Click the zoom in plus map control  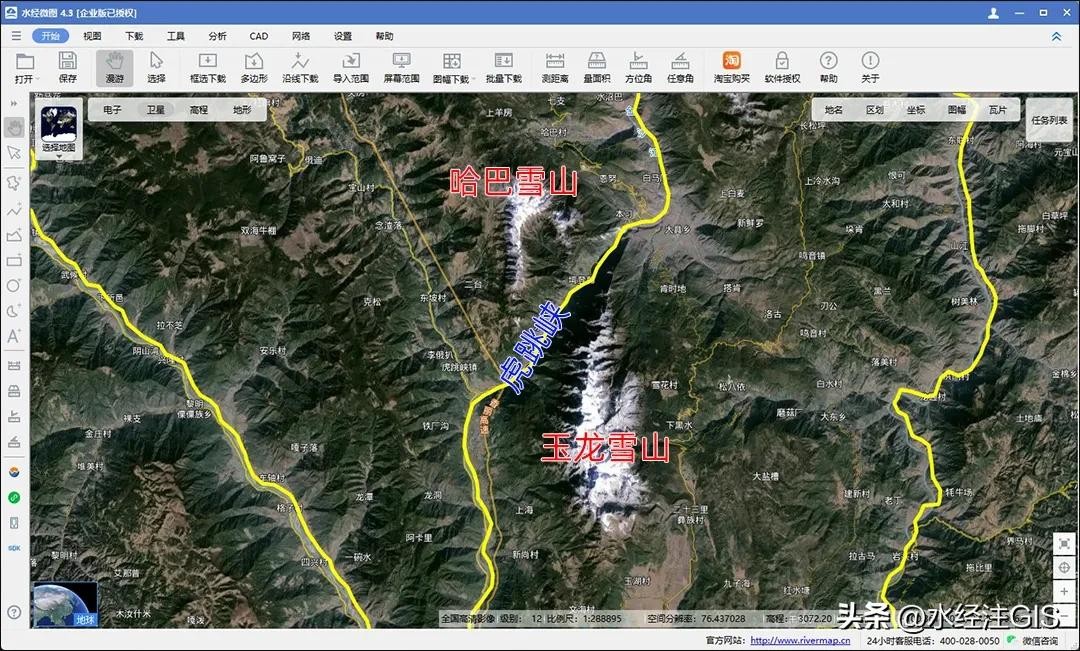[x=1064, y=592]
